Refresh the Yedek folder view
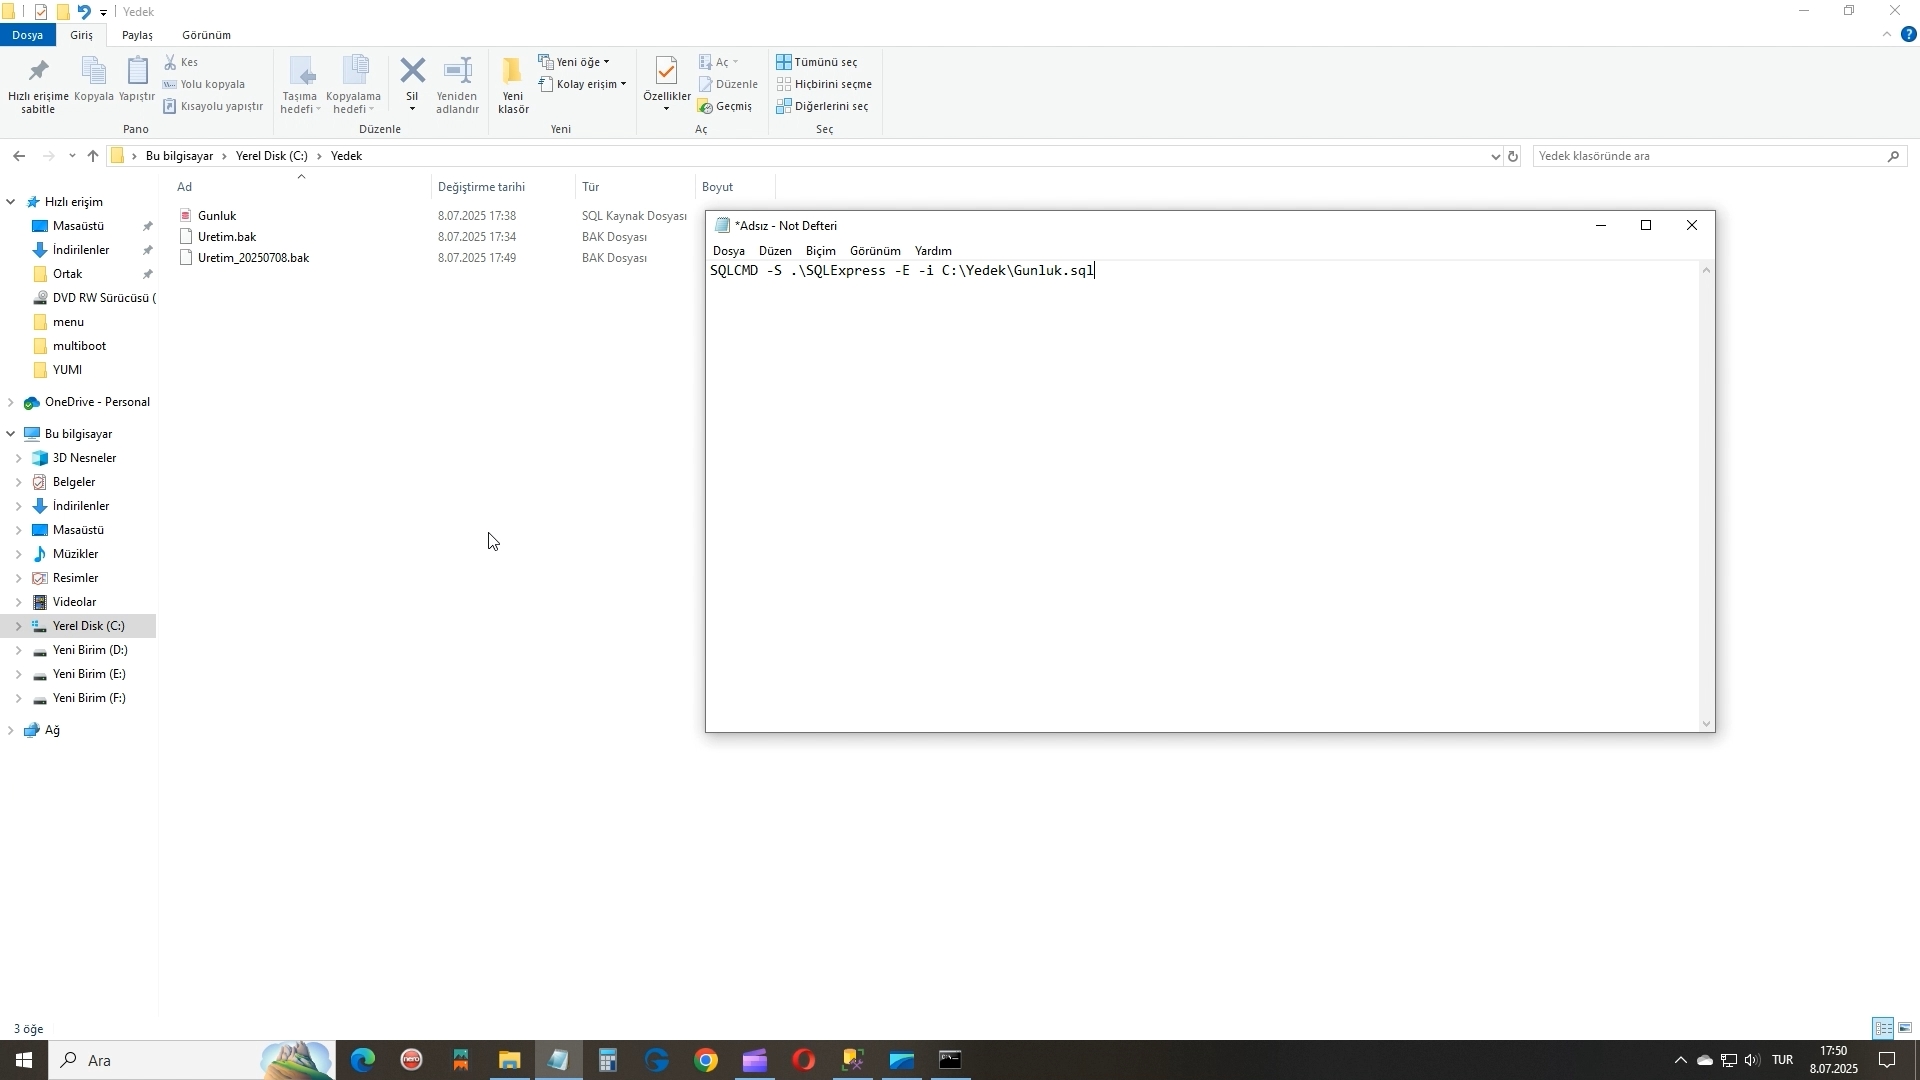Image resolution: width=1920 pixels, height=1080 pixels. click(1513, 156)
